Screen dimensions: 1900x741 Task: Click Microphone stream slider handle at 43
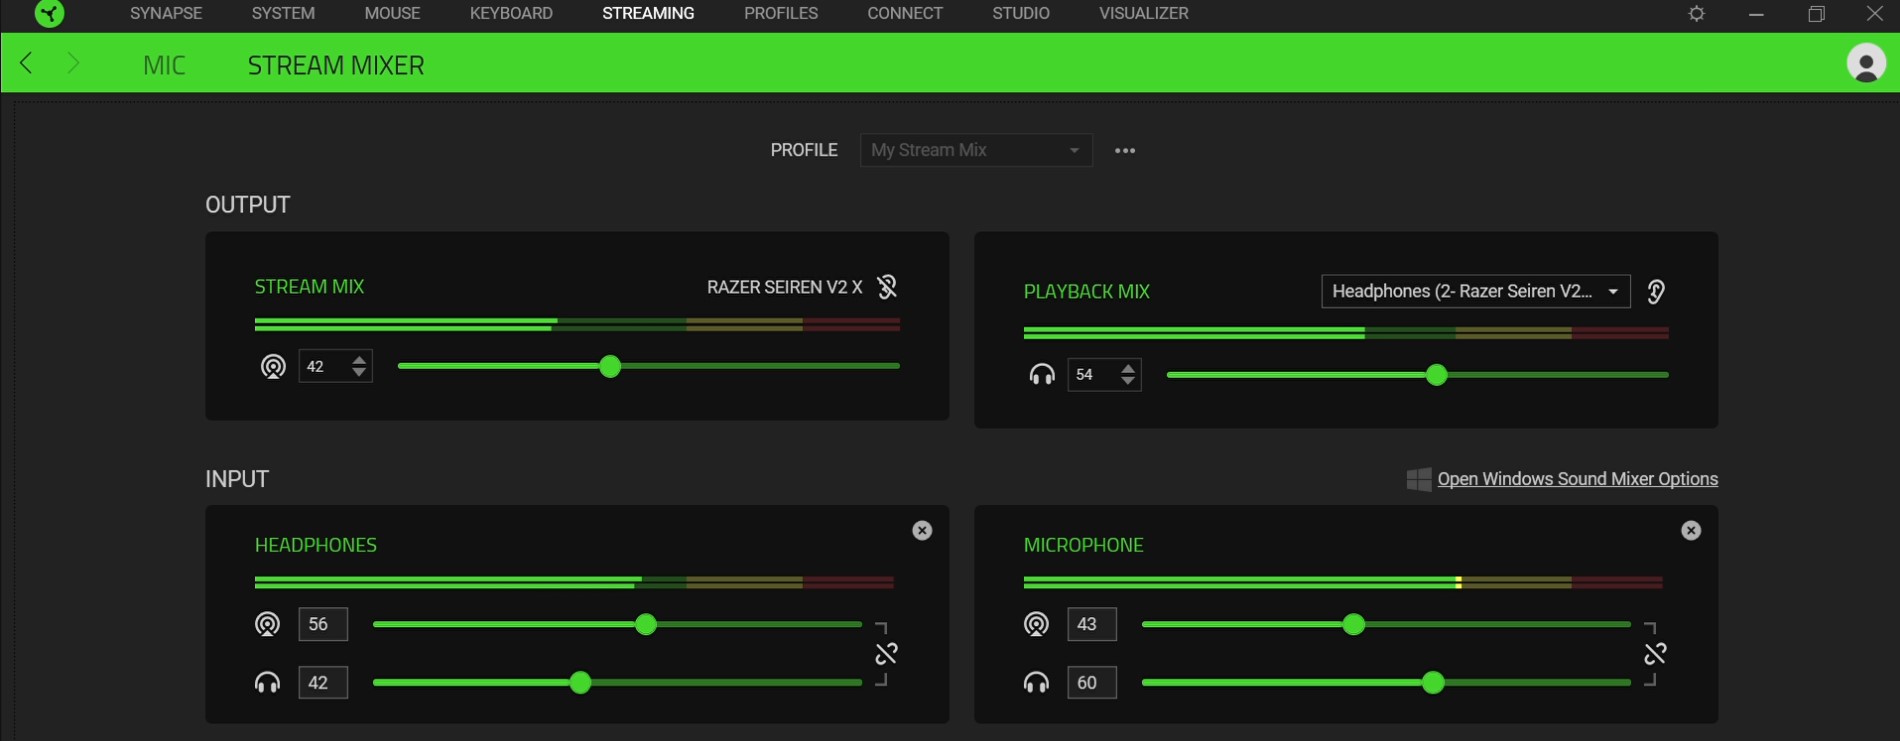pos(1354,624)
